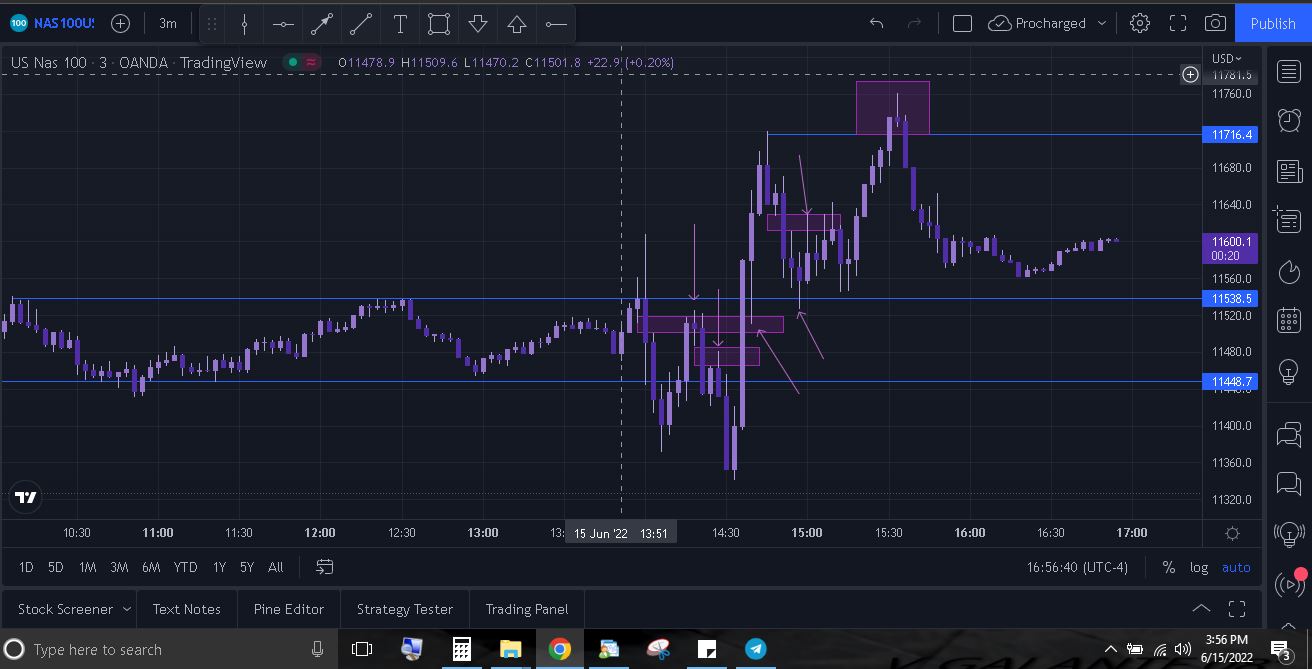This screenshot has width=1312, height=669.
Task: Toggle auto scale
Action: coord(1236,567)
